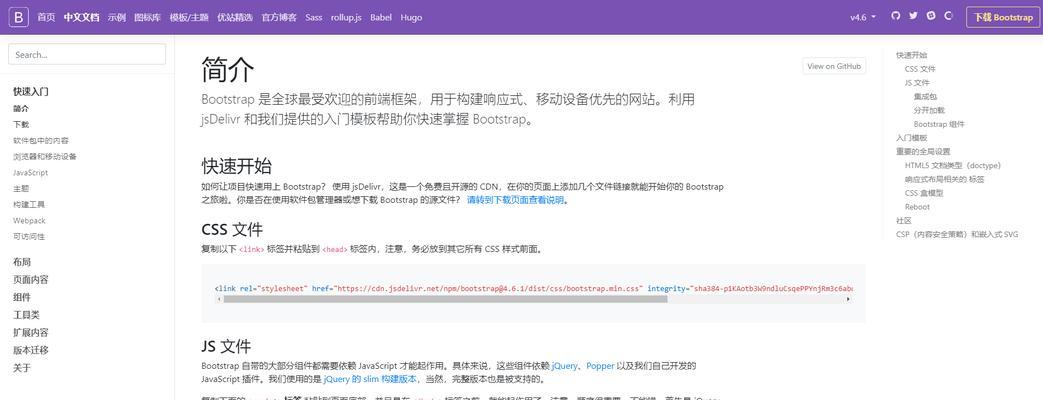1043x400 pixels.
Task: Expand 布局 sidebar section
Action: (x=22, y=262)
